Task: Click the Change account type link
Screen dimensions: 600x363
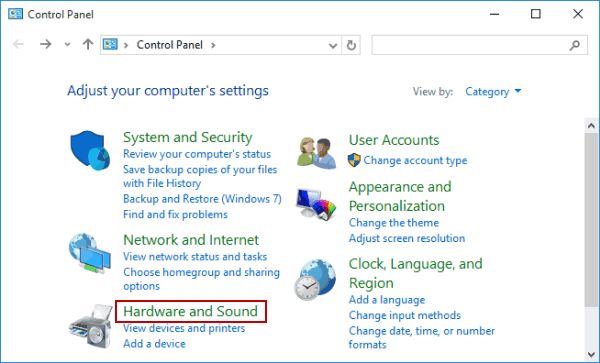Action: (415, 160)
